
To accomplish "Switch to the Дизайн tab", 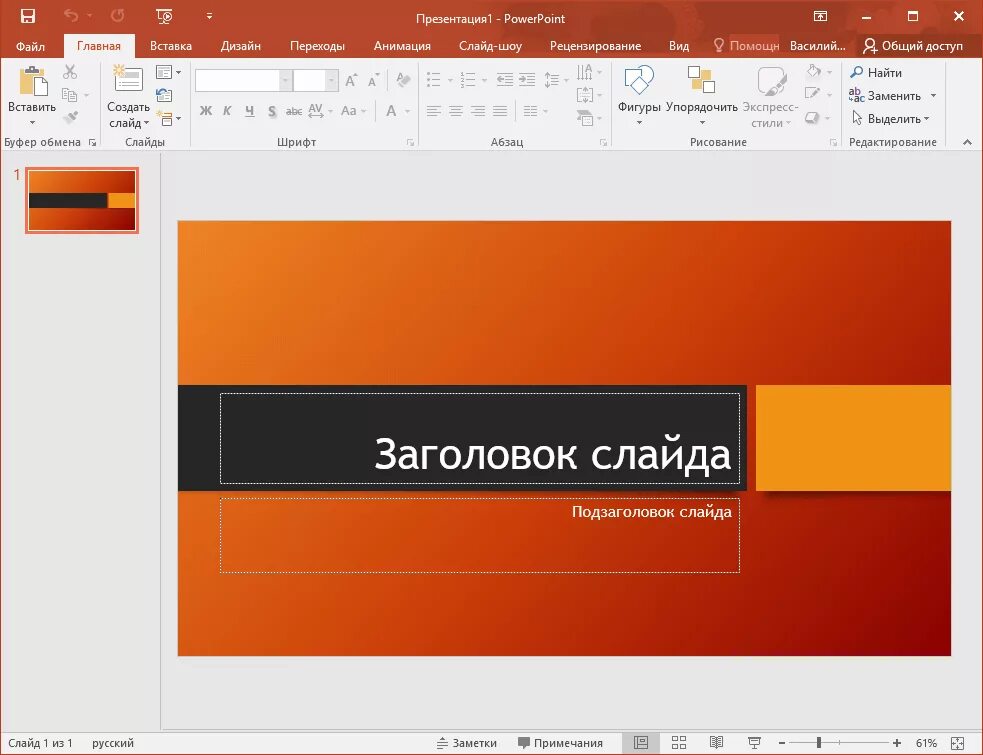I will pos(241,46).
